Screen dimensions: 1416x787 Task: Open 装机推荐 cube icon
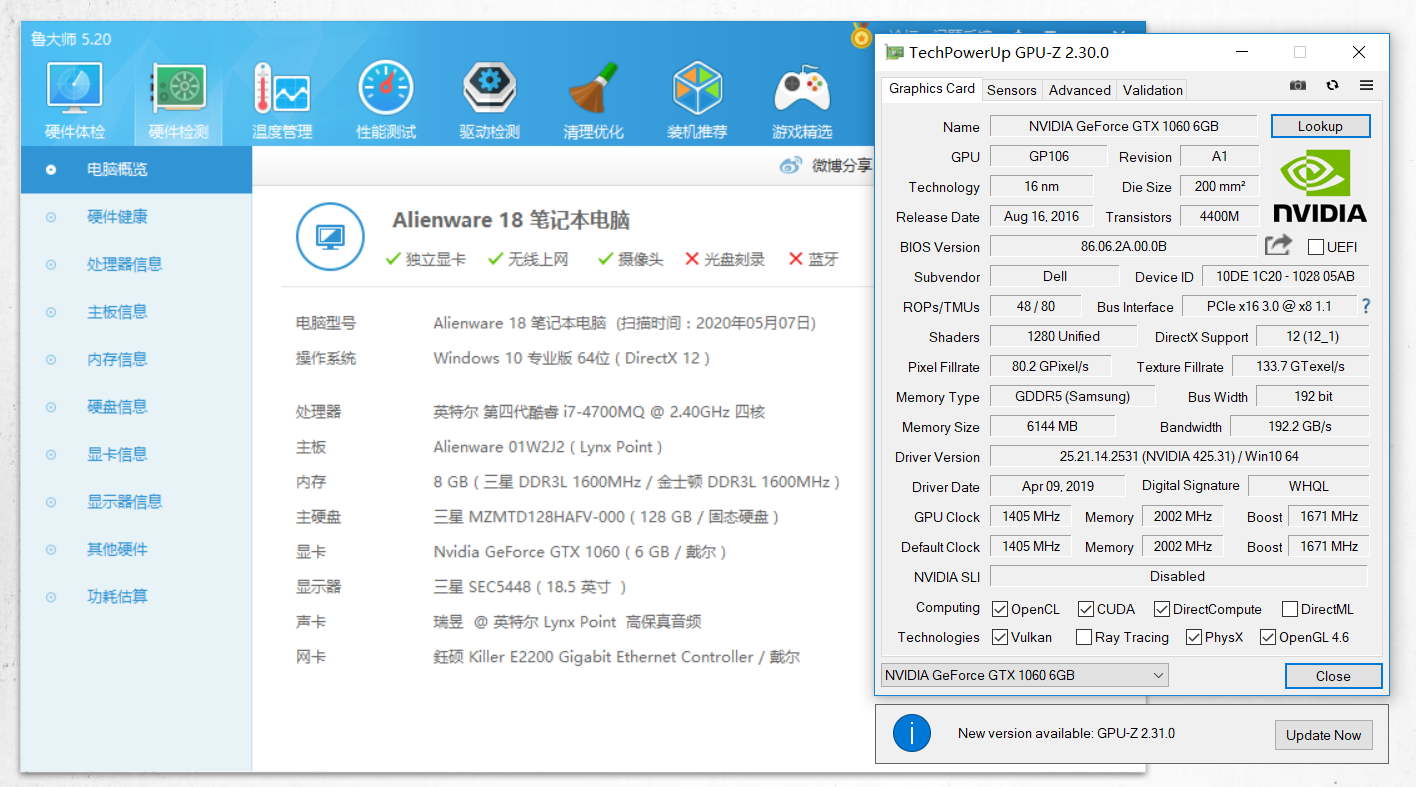(698, 100)
